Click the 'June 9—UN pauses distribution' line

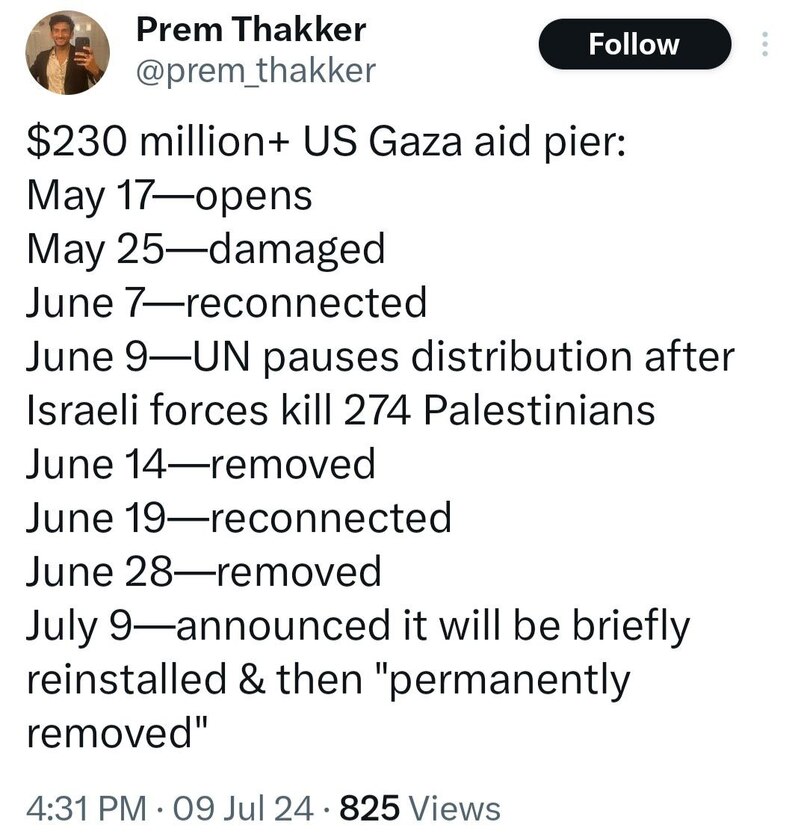[380, 358]
